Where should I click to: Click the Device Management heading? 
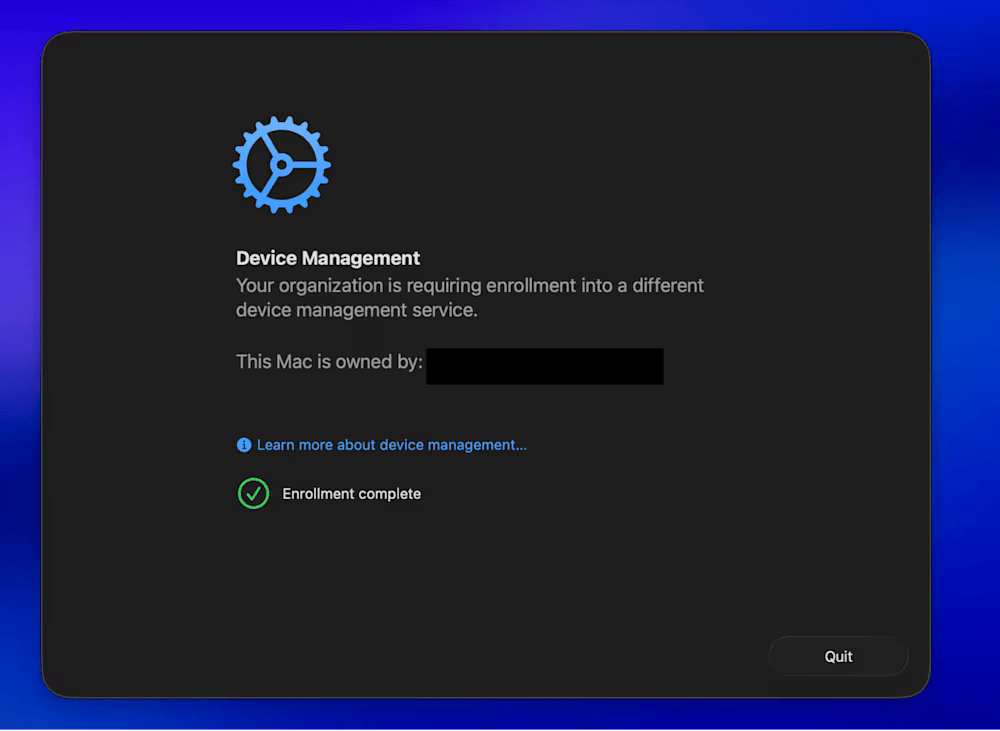(x=328, y=258)
